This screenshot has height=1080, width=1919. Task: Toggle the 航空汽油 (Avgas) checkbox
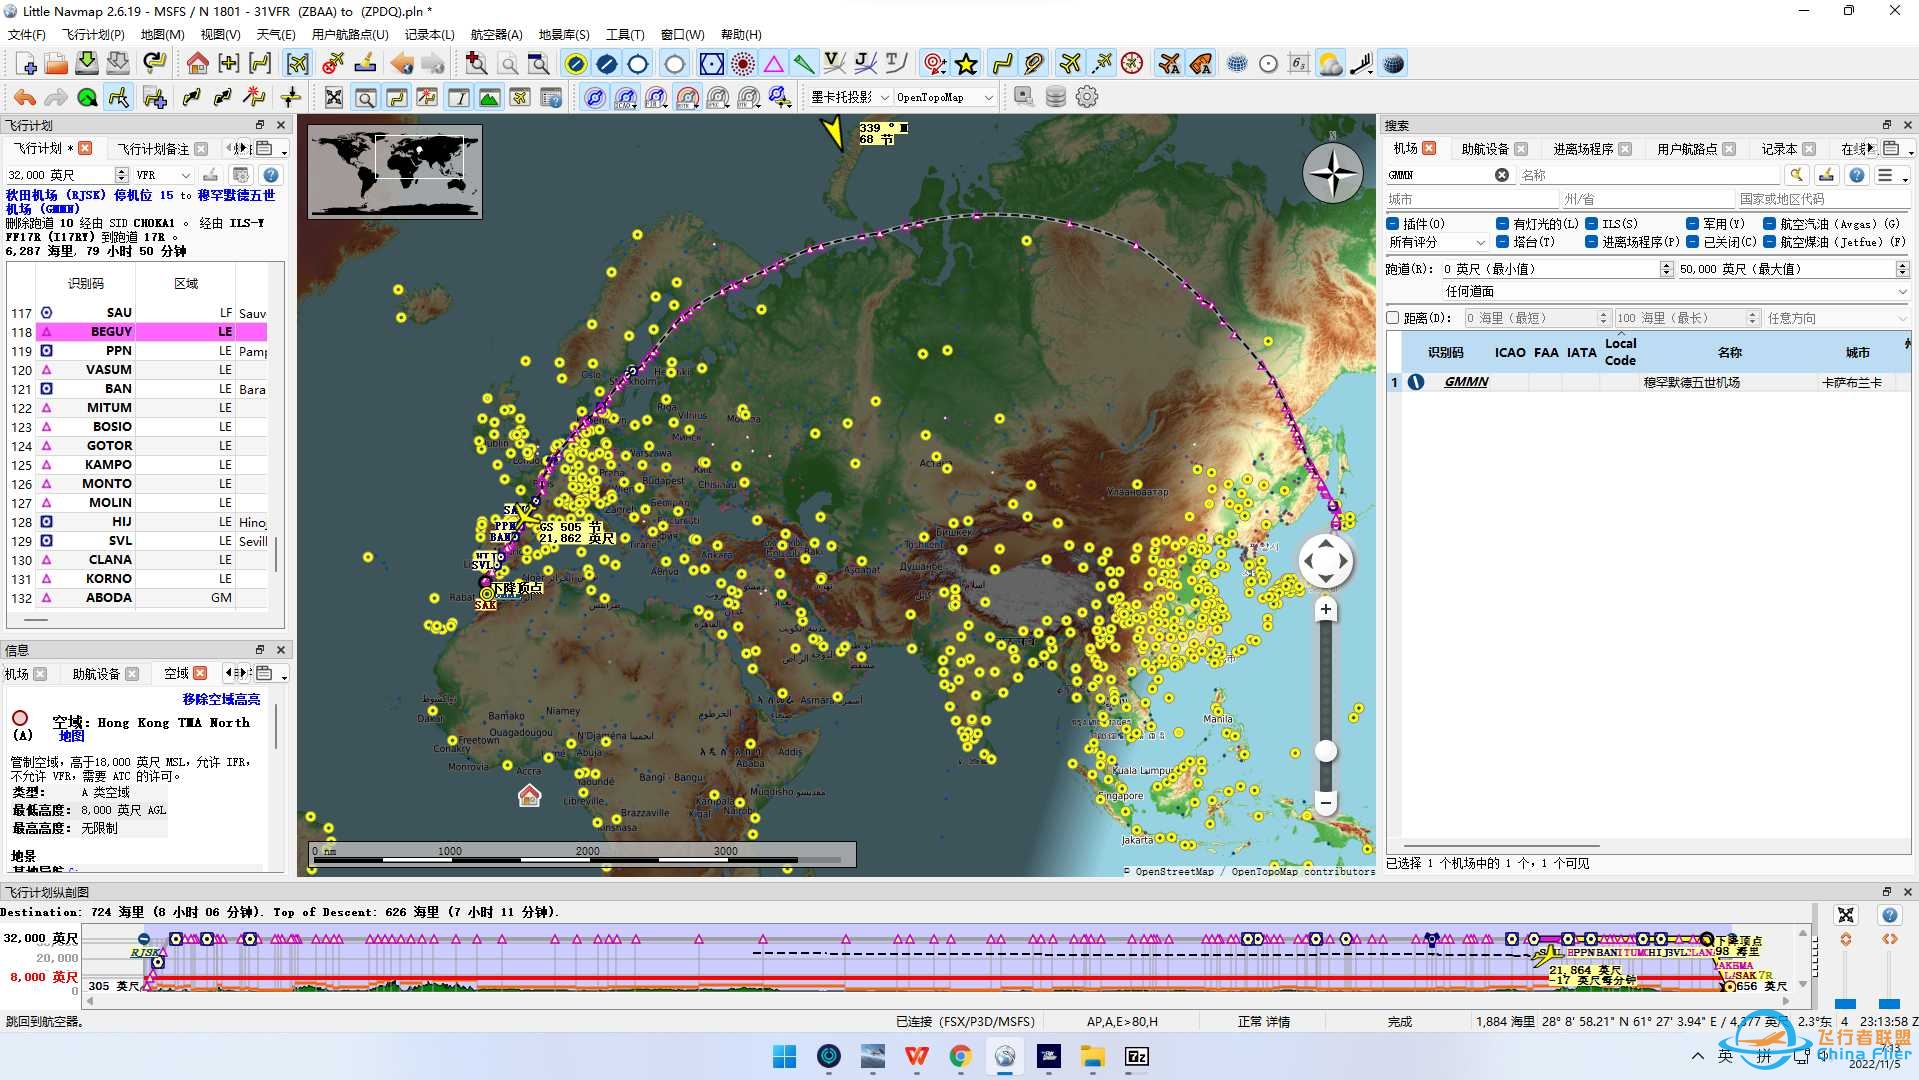(x=1769, y=223)
